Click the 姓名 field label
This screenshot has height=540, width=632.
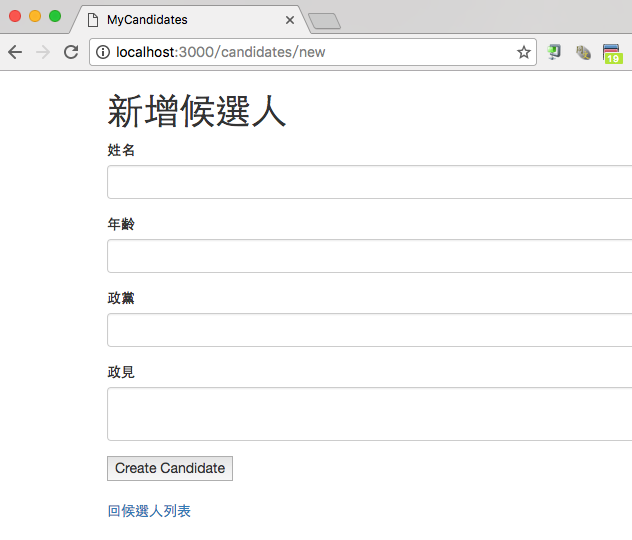click(121, 150)
